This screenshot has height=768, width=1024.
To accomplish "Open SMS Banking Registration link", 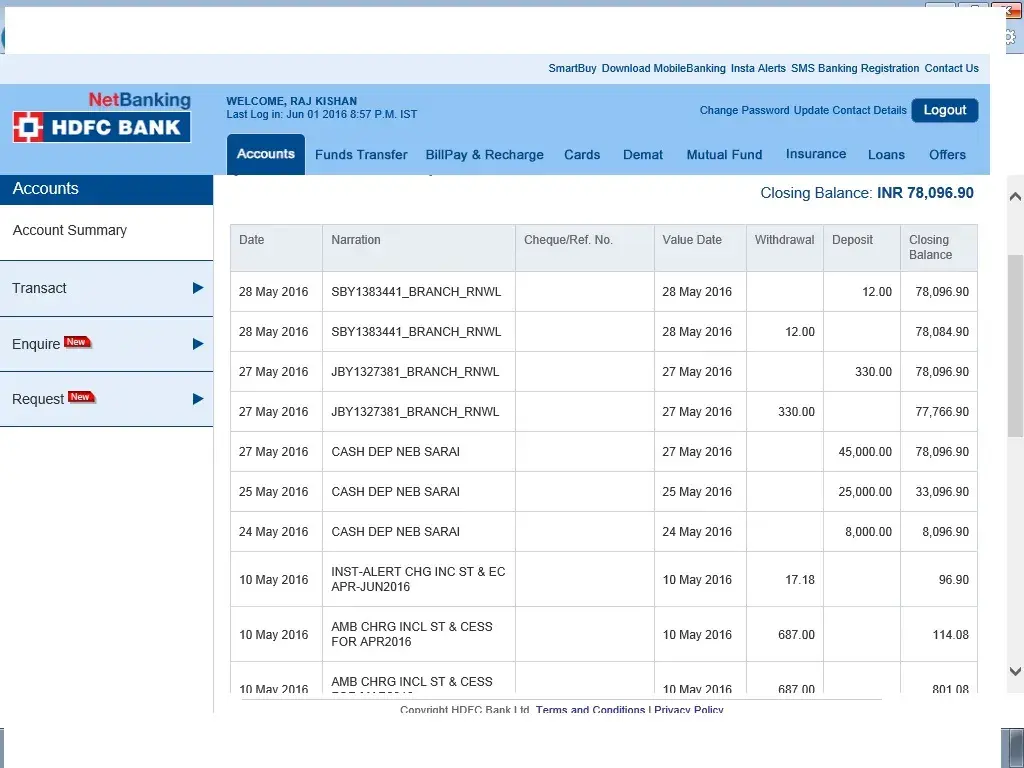I will pyautogui.click(x=855, y=68).
